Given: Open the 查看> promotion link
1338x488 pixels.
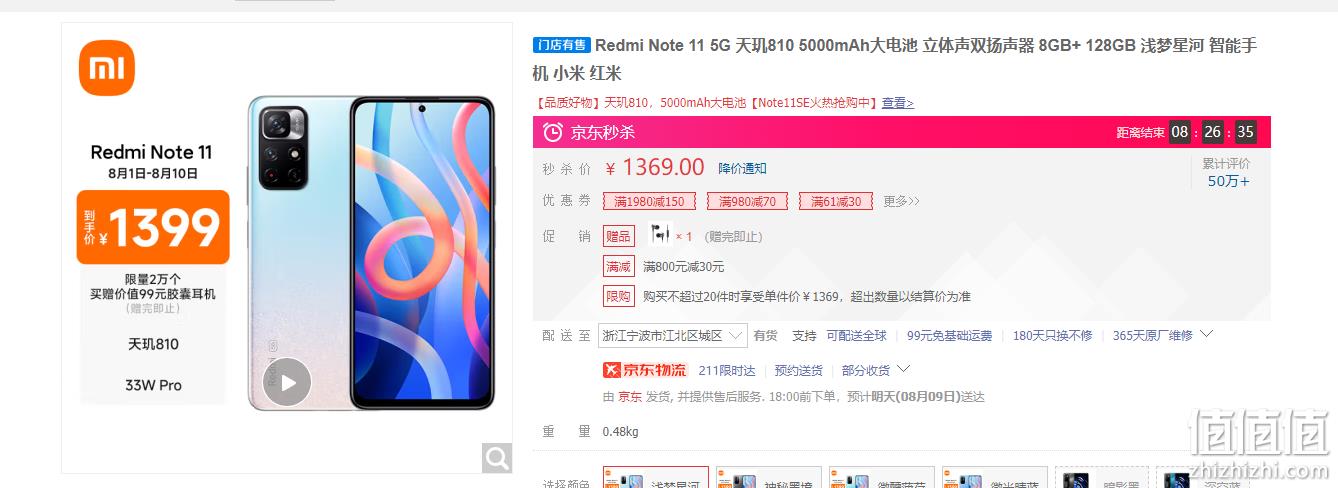Looking at the screenshot, I should tap(897, 102).
